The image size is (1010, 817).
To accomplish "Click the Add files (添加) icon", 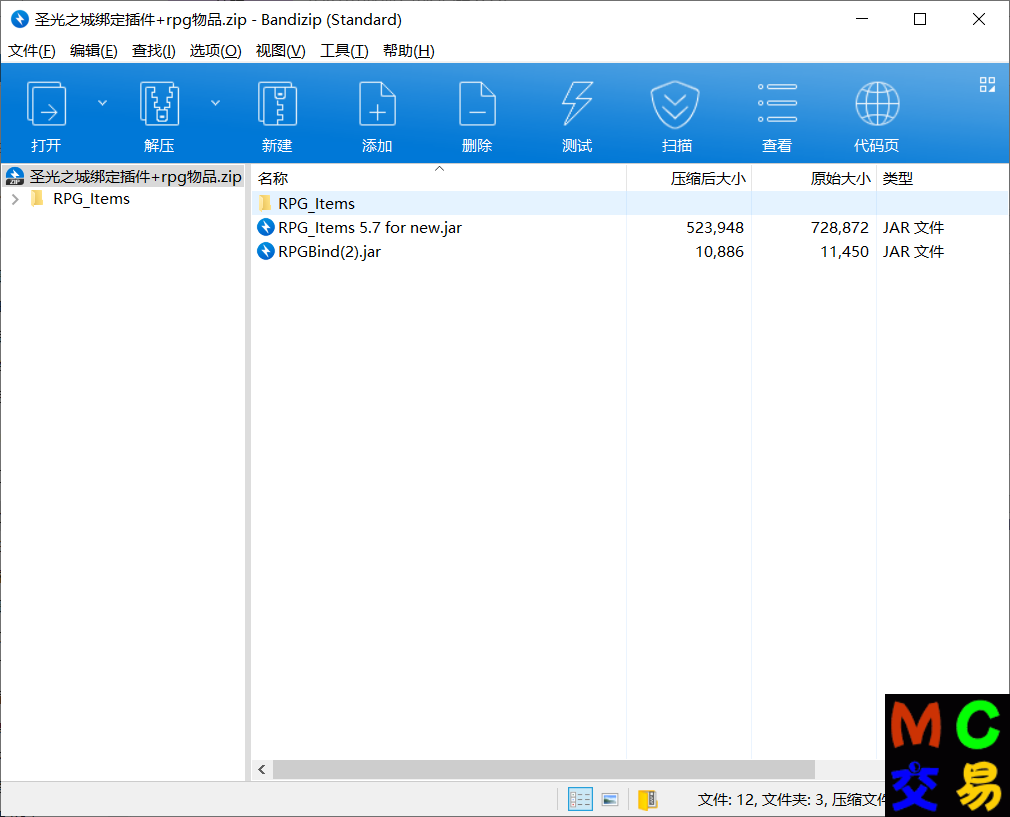I will pyautogui.click(x=377, y=104).
